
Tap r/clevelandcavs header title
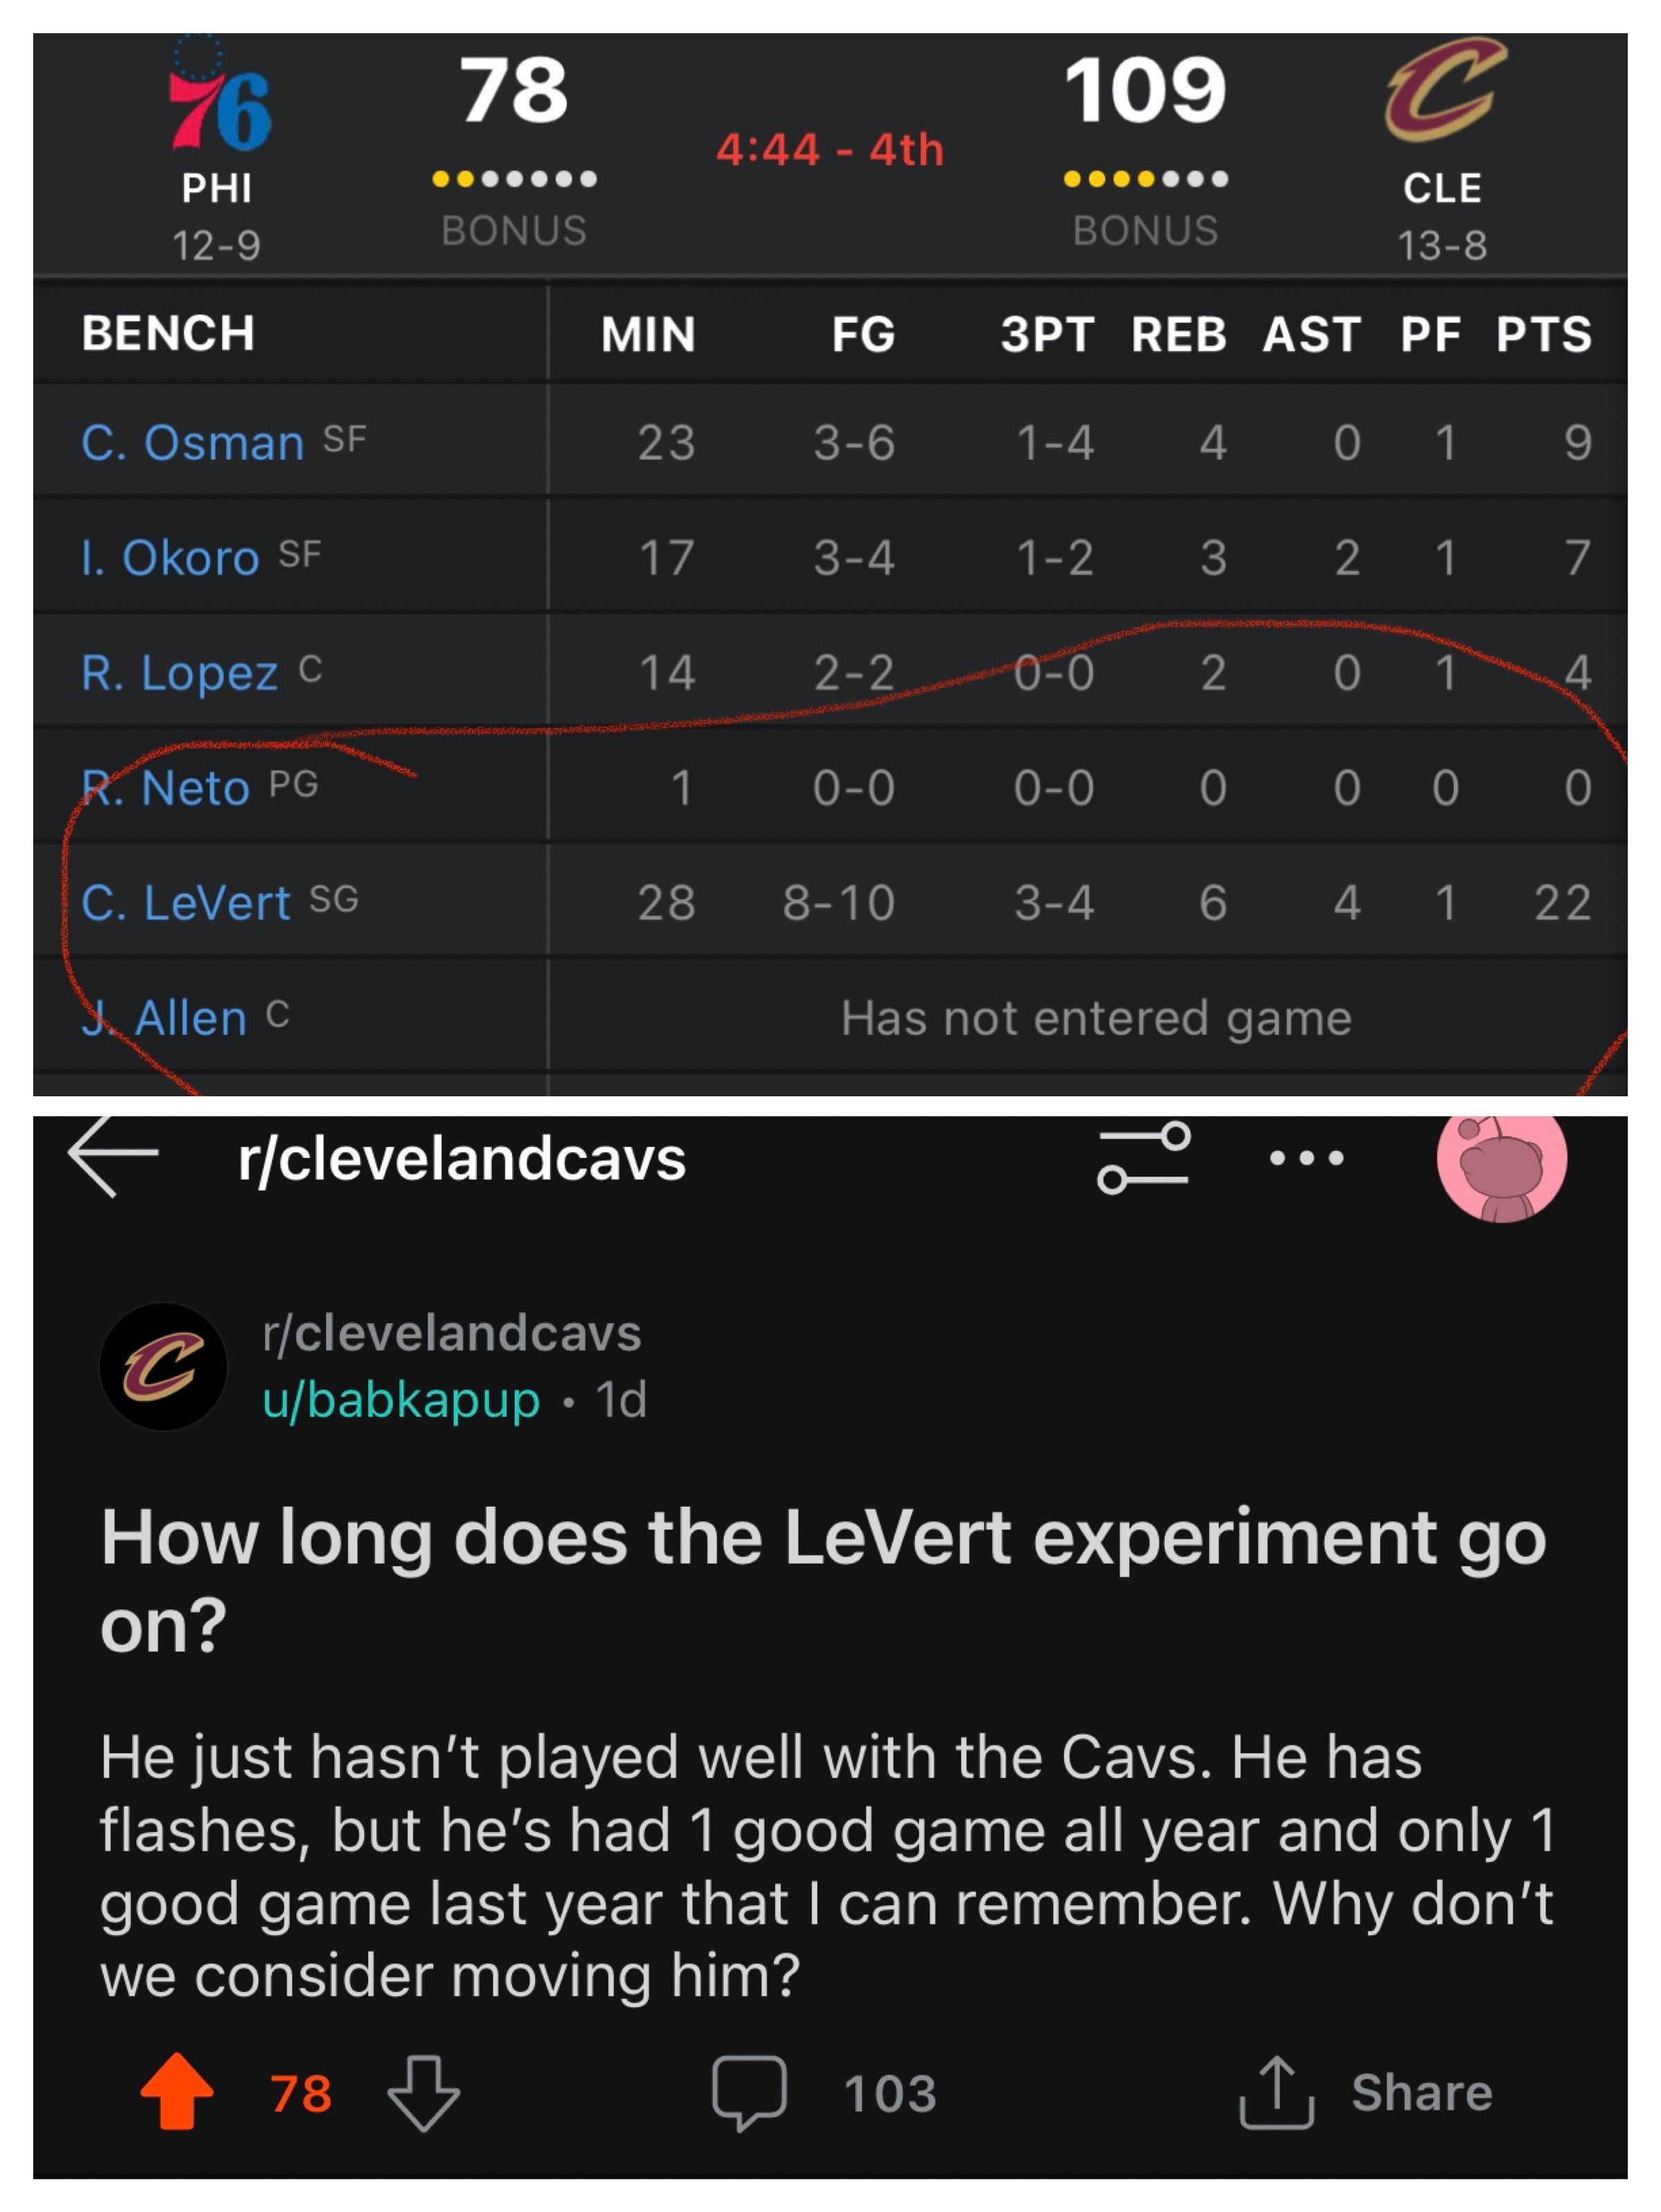[x=462, y=1159]
